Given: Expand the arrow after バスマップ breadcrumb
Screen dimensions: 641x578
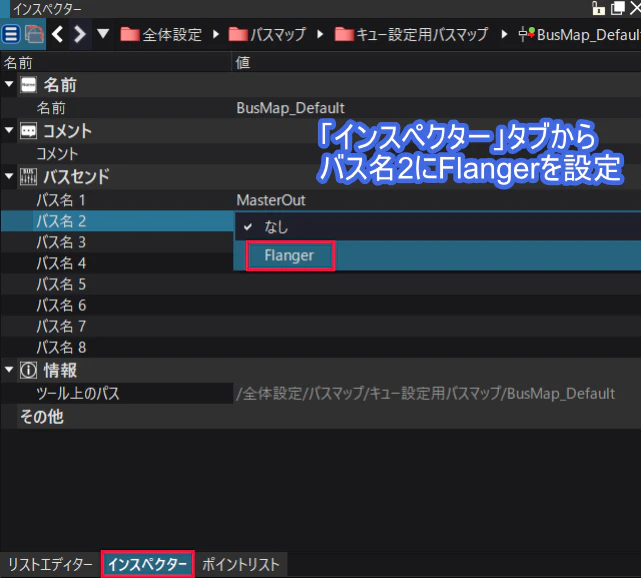Looking at the screenshot, I should click(320, 34).
